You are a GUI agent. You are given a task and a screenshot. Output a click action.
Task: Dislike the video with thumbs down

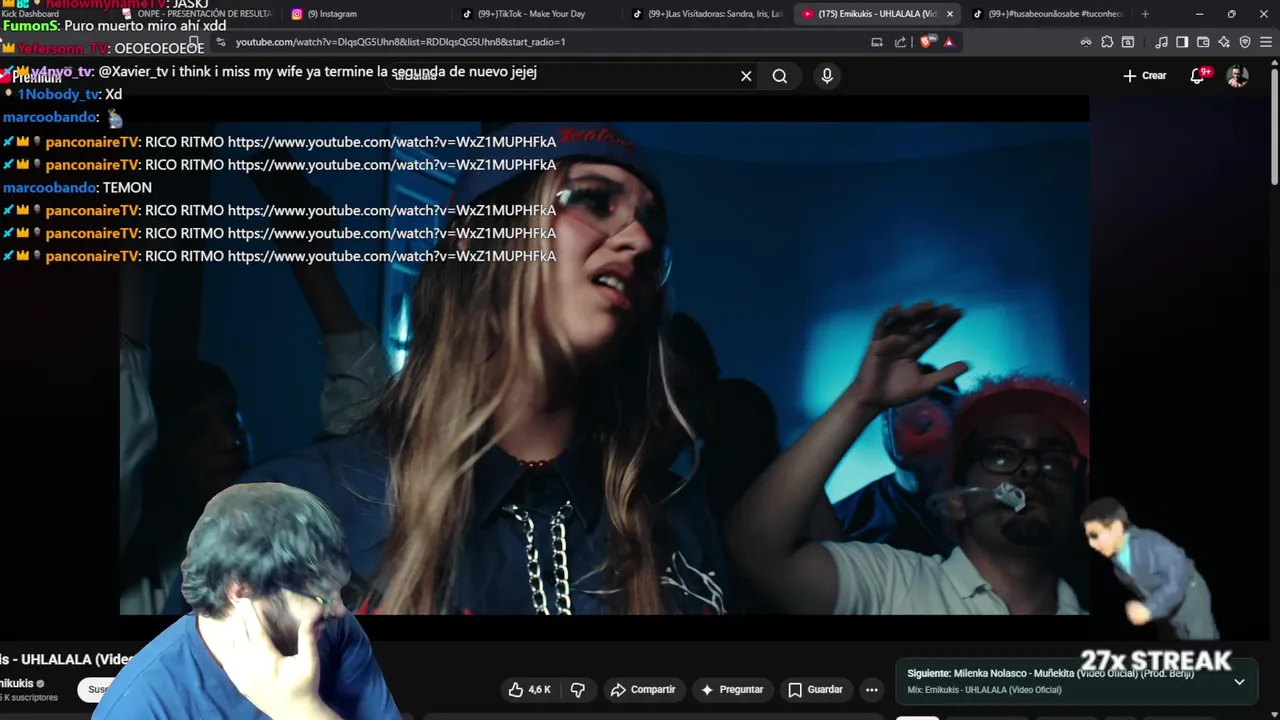coord(578,690)
